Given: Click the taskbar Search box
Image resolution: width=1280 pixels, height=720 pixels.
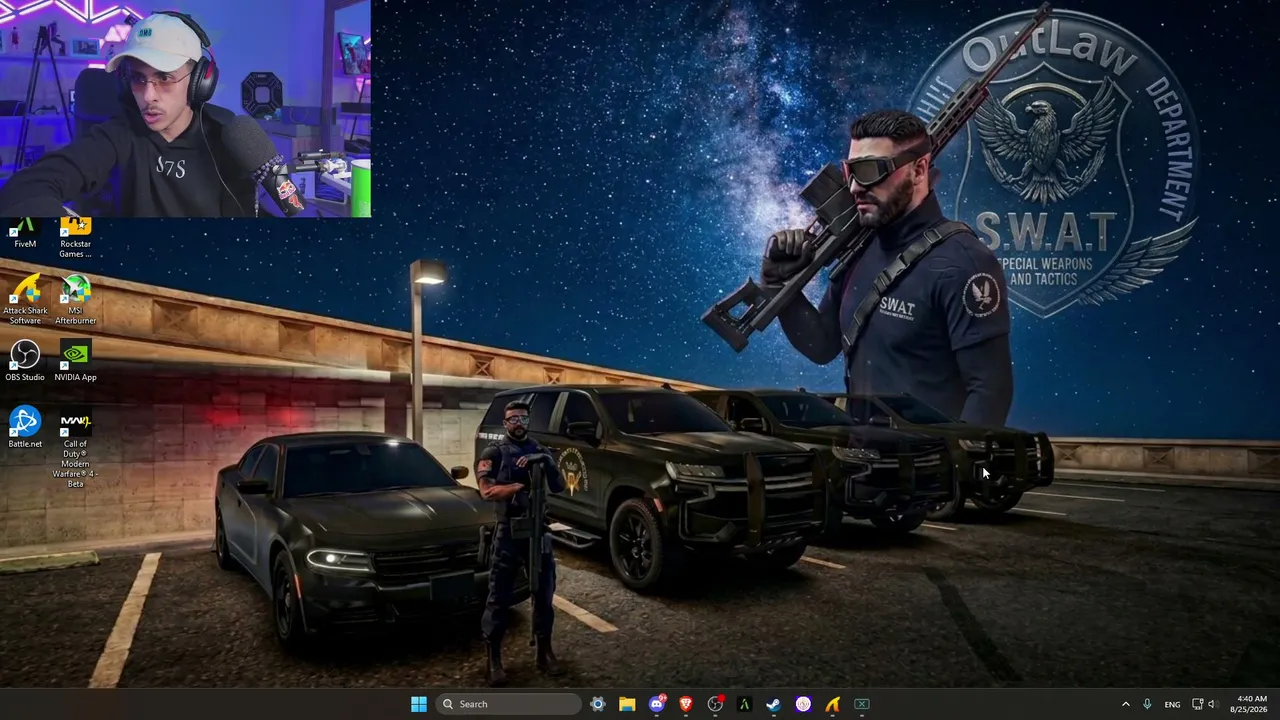Looking at the screenshot, I should pos(509,704).
